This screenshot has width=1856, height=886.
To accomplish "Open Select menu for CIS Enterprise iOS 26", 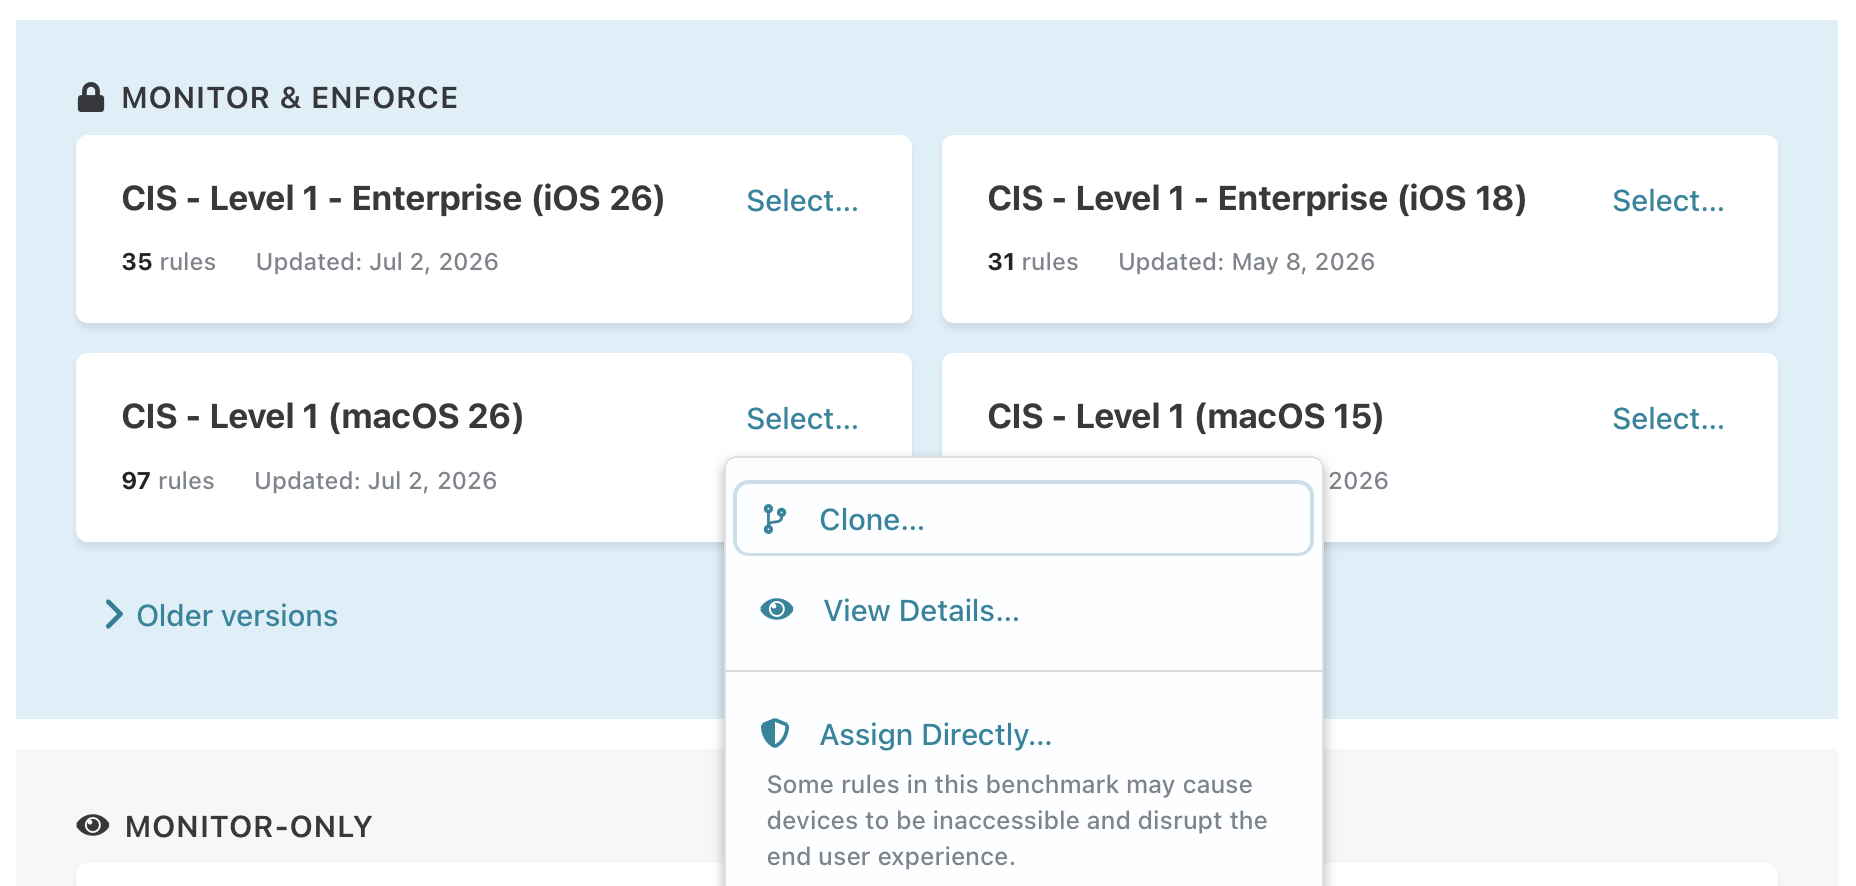I will [x=802, y=201].
